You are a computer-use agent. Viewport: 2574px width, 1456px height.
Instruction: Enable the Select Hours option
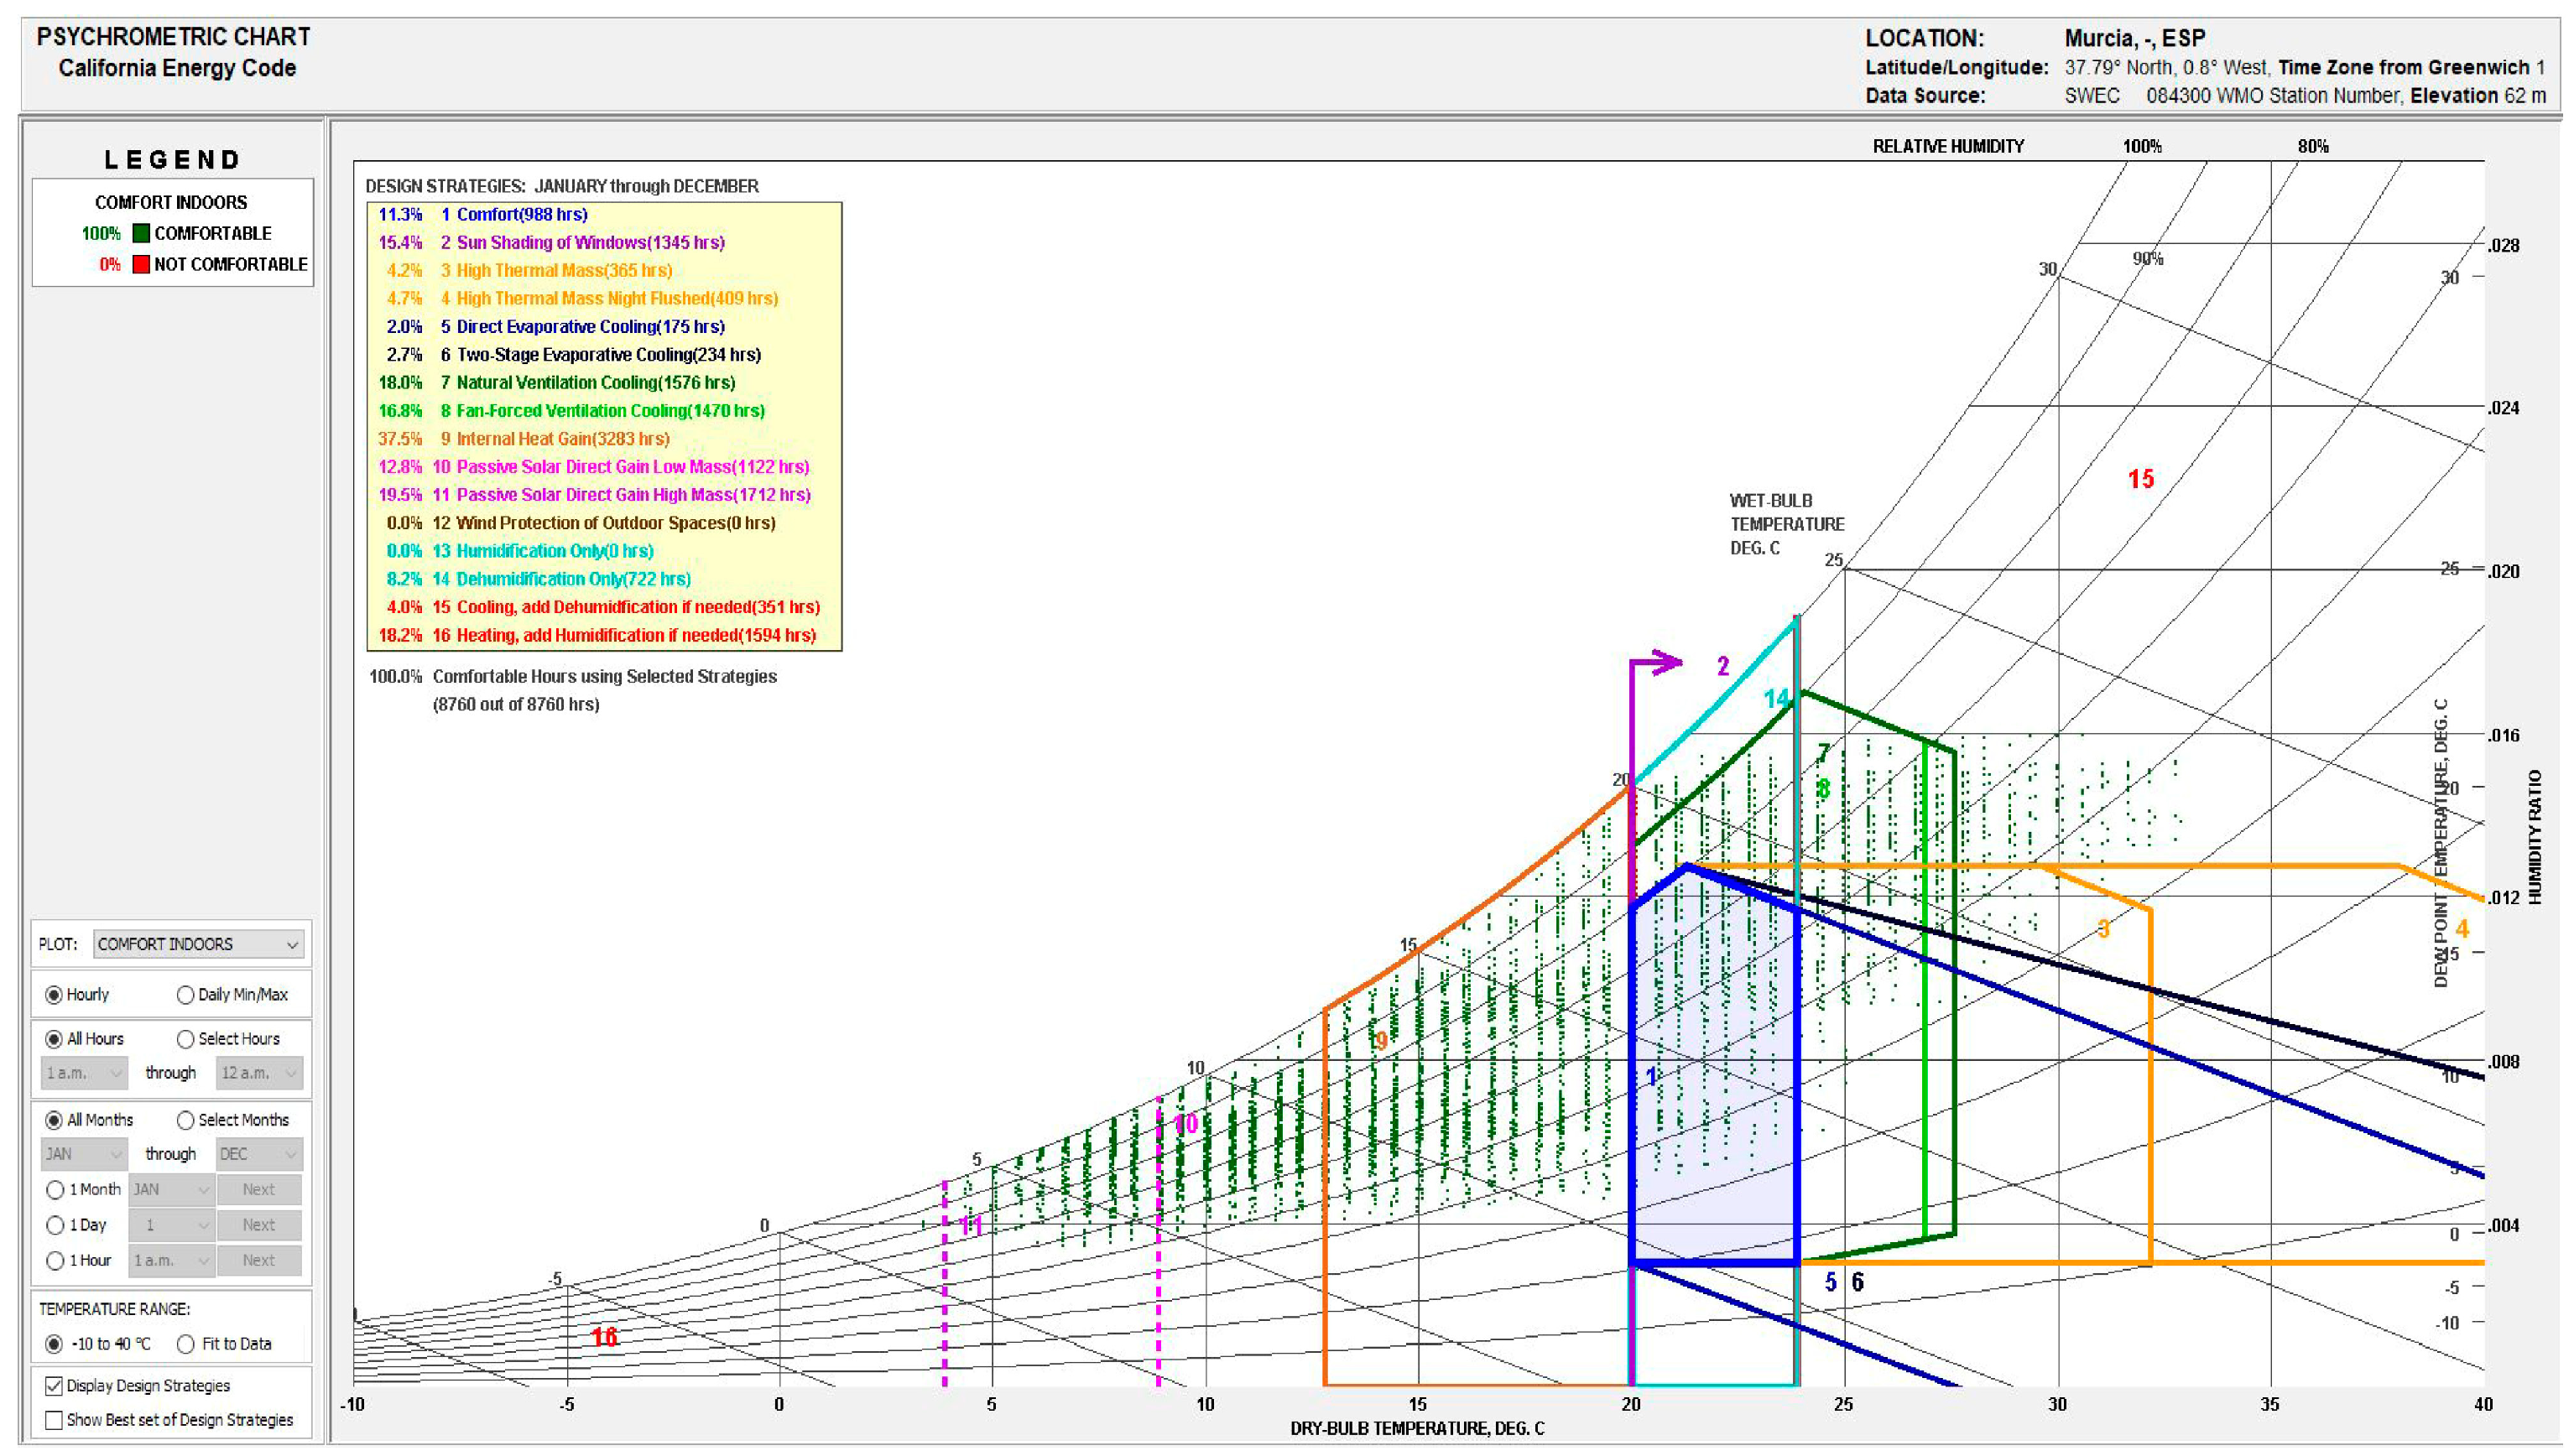coord(185,1039)
